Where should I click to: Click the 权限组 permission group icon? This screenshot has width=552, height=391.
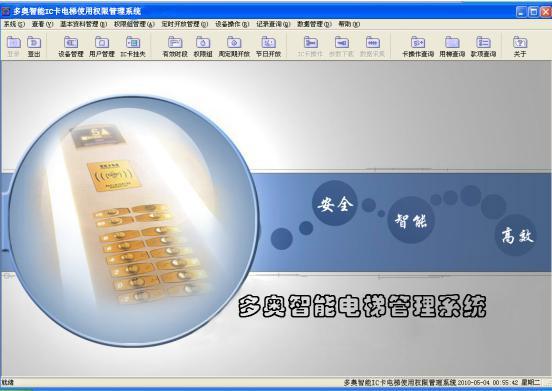coord(203,46)
